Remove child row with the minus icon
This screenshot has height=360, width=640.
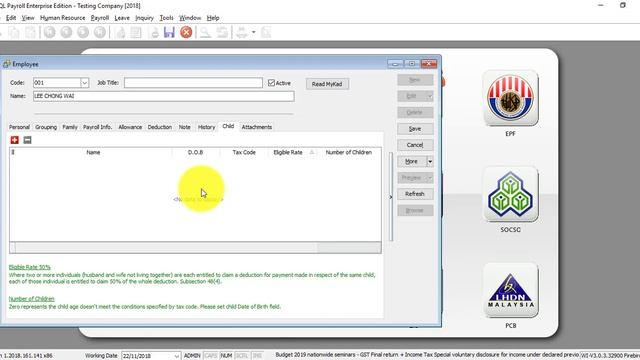(27, 140)
